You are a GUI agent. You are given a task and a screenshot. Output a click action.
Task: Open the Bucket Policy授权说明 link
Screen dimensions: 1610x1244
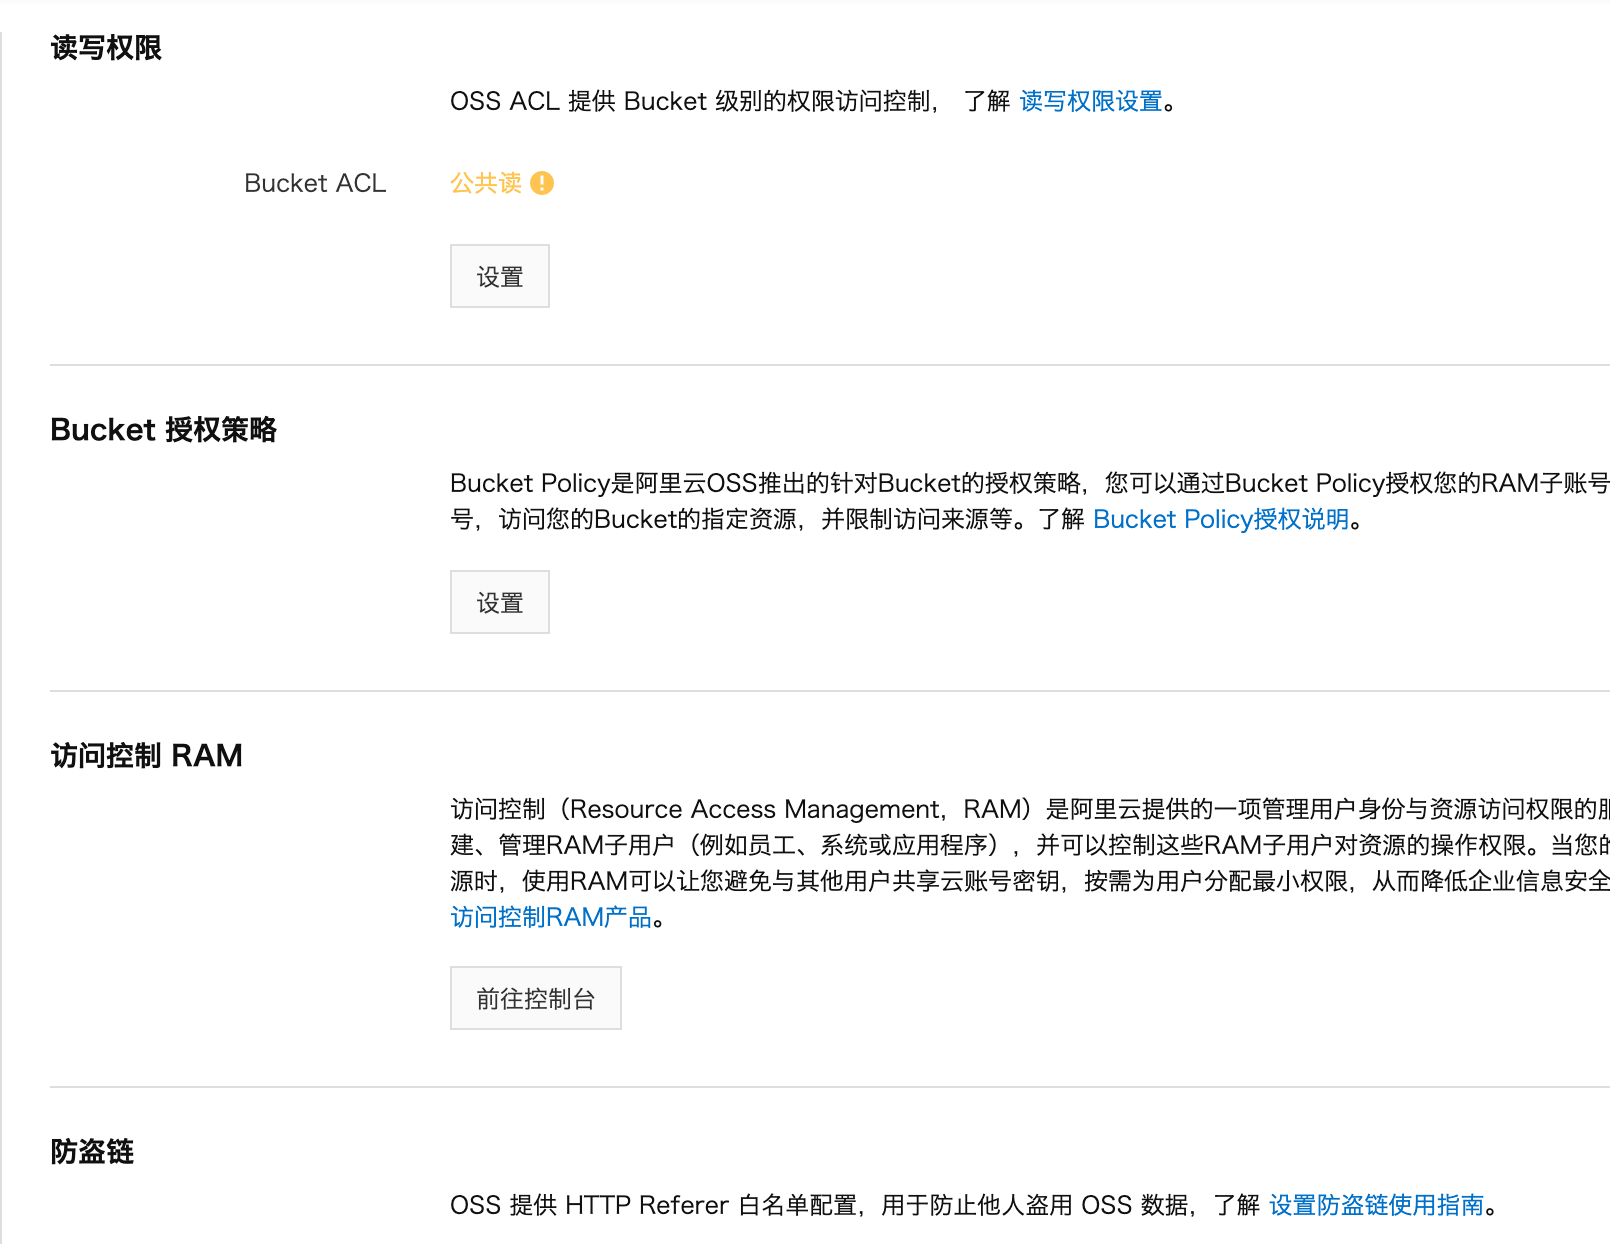coord(1222,520)
